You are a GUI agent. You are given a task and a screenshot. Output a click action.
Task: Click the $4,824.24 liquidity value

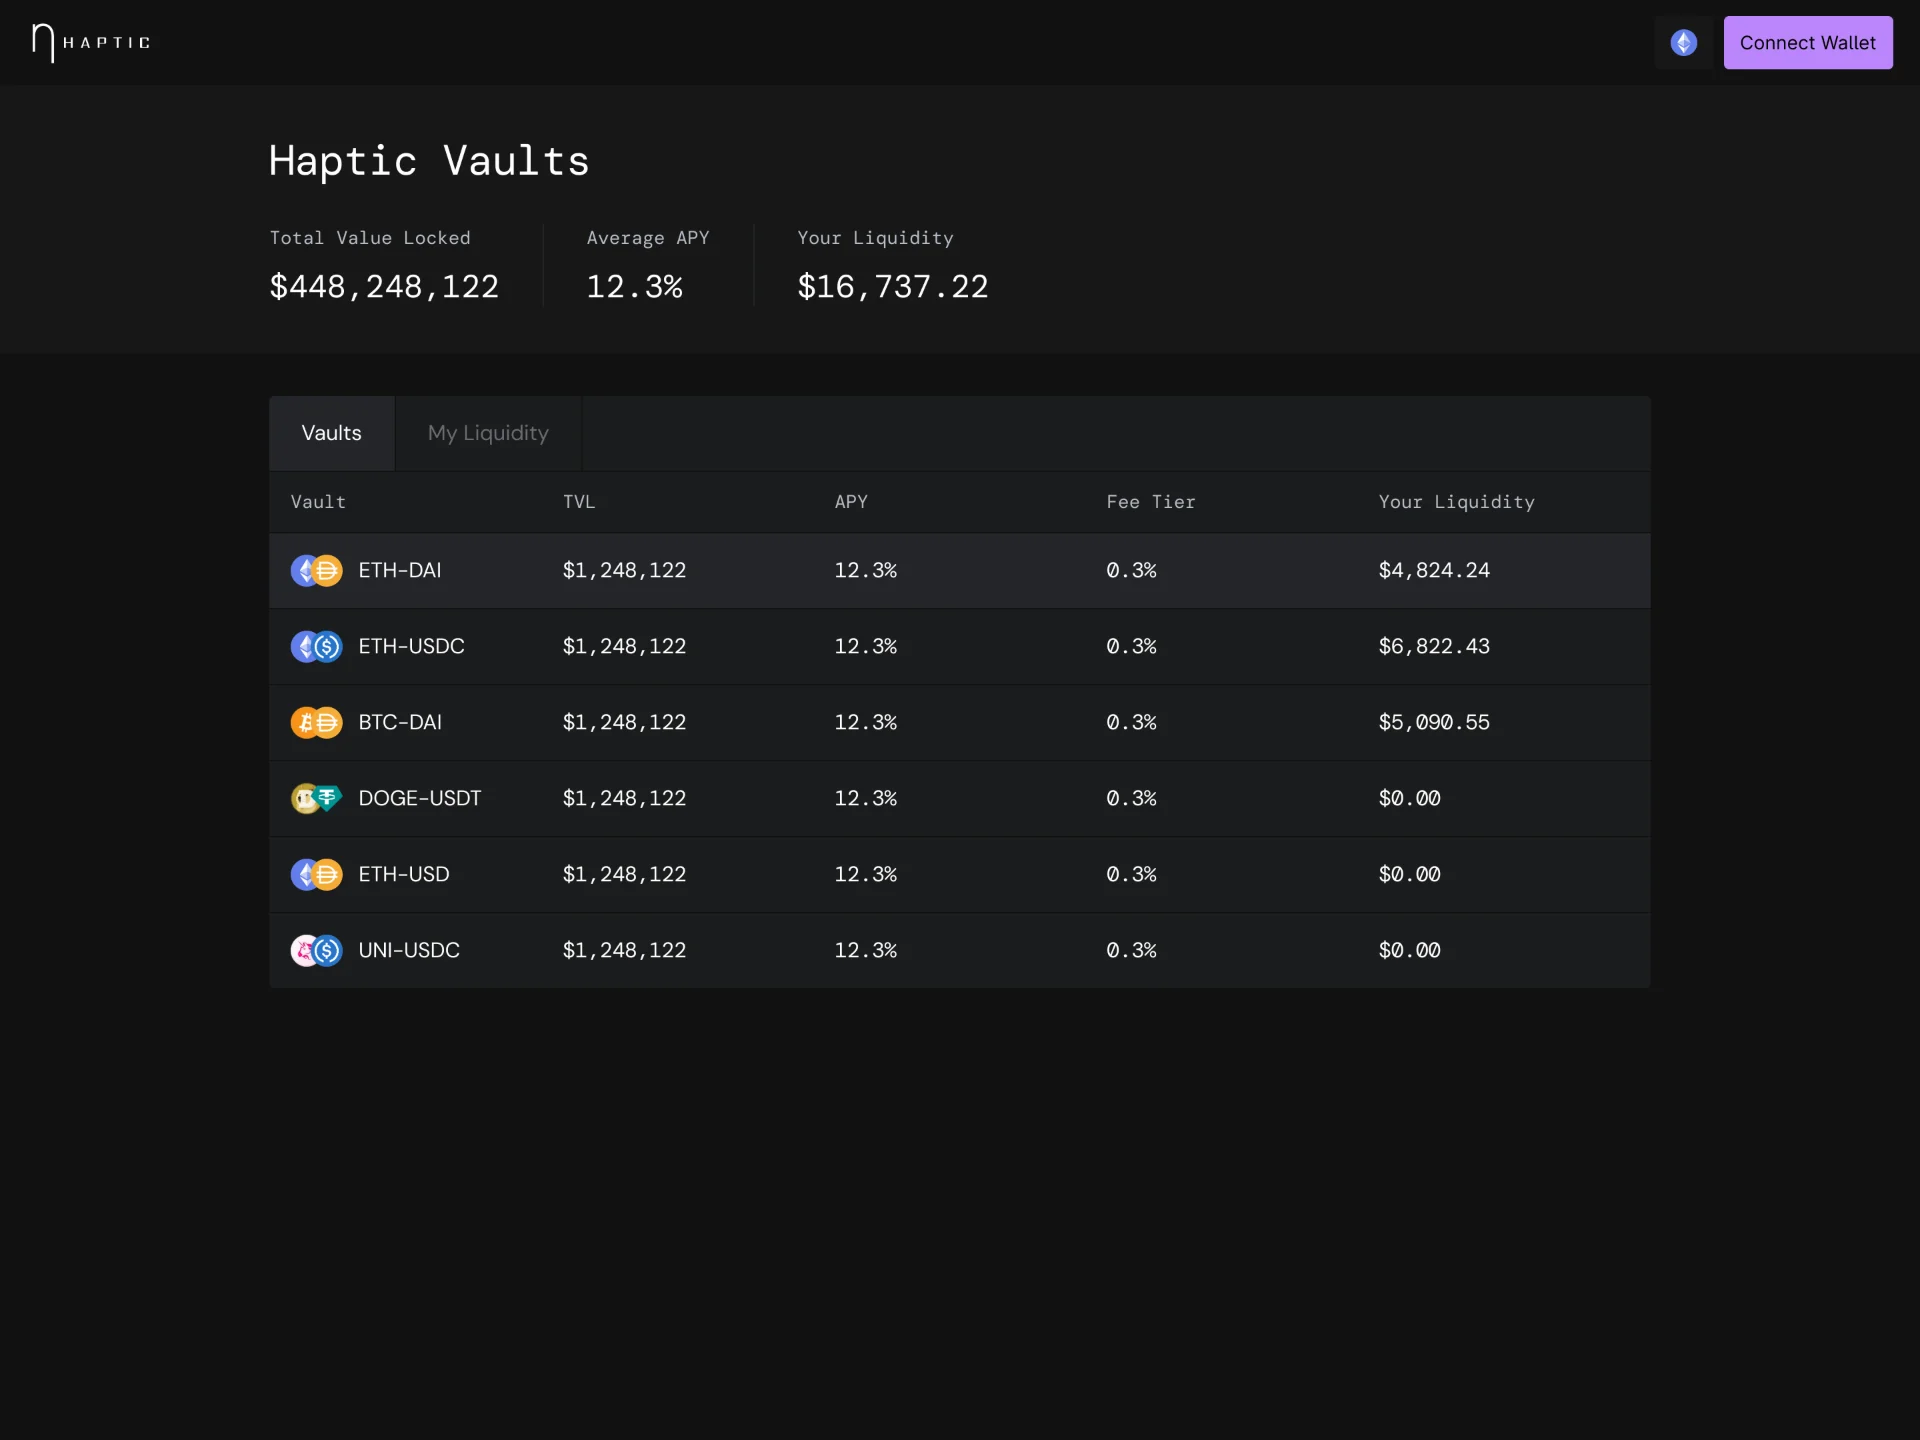click(x=1434, y=570)
